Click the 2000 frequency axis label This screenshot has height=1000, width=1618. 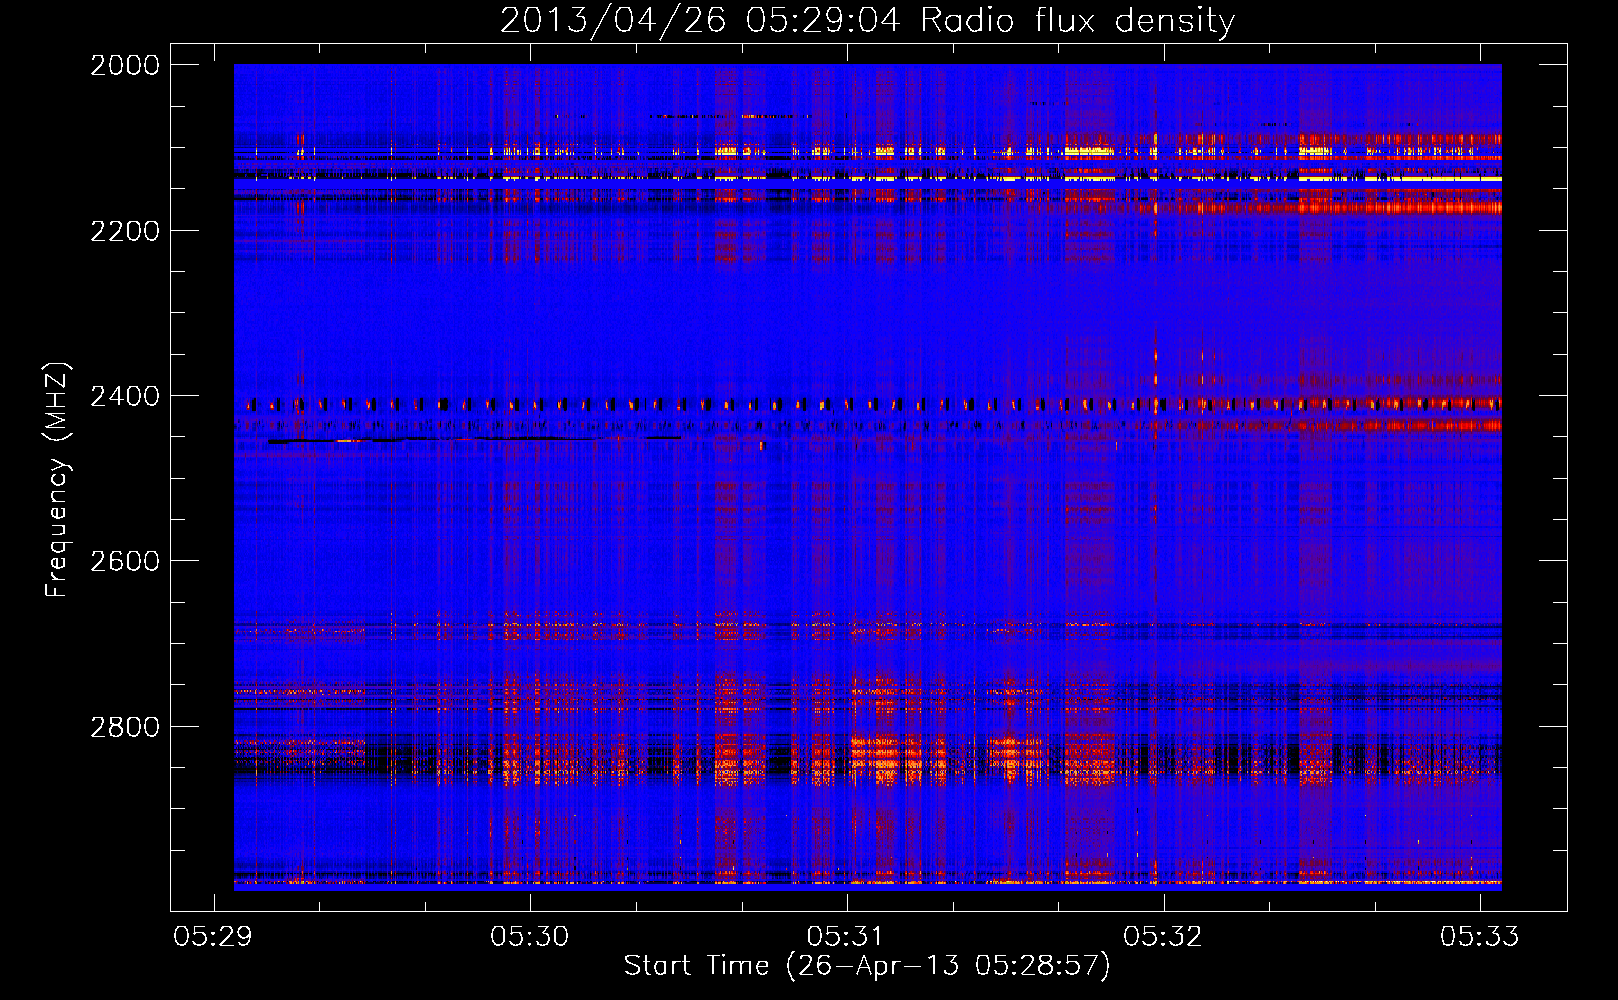click(x=125, y=65)
